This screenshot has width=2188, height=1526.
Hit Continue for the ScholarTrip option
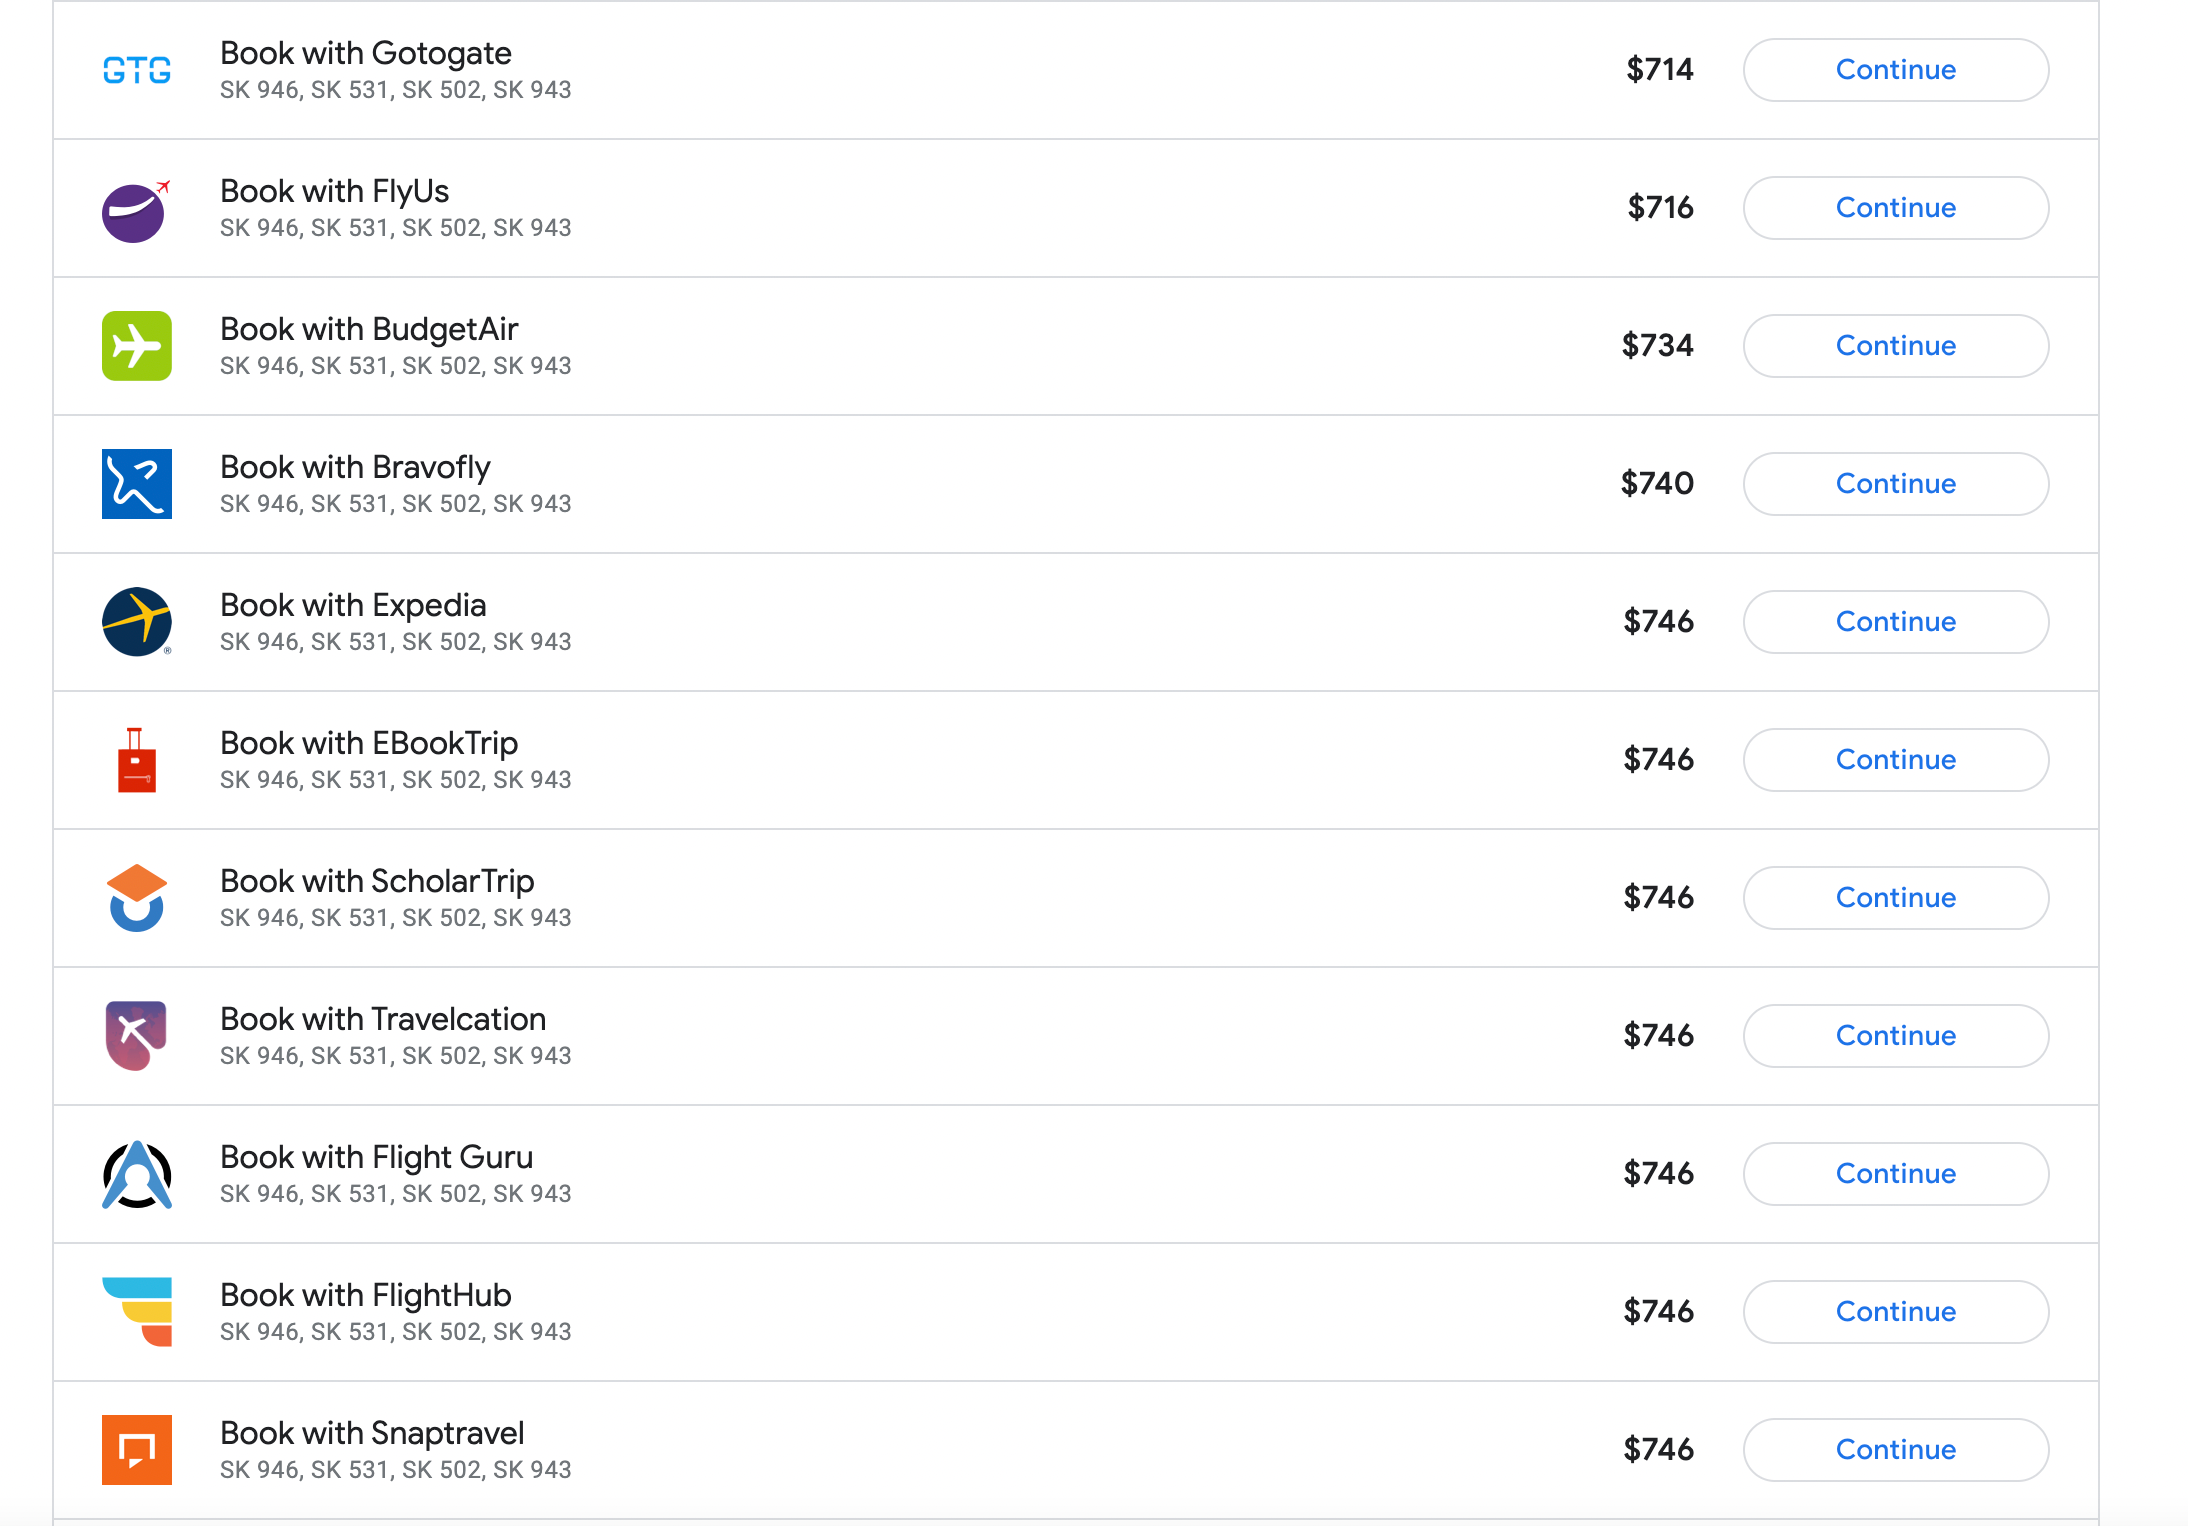coord(1895,898)
